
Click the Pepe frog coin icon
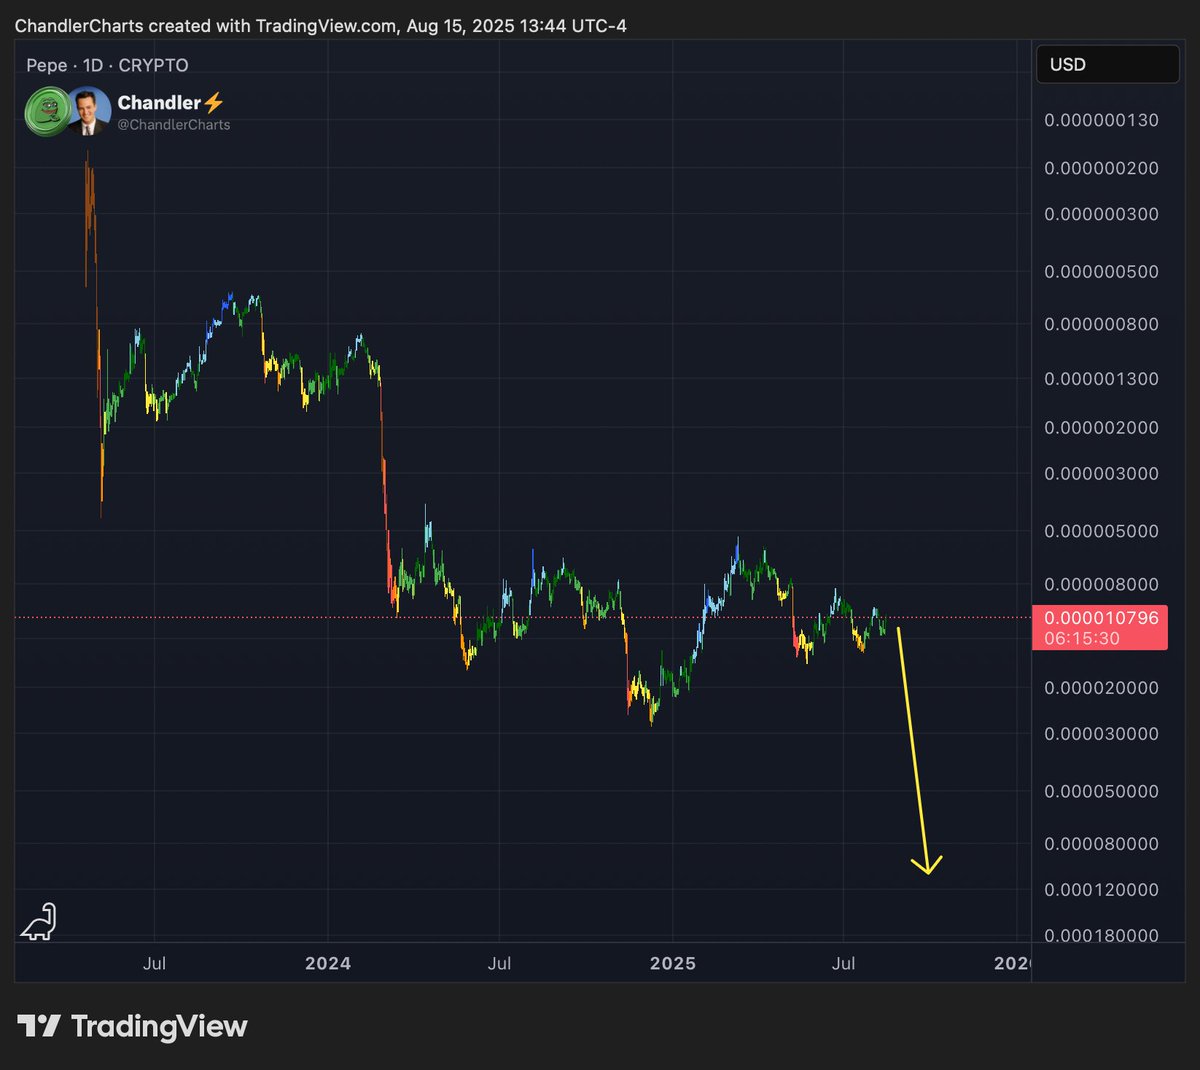point(47,111)
